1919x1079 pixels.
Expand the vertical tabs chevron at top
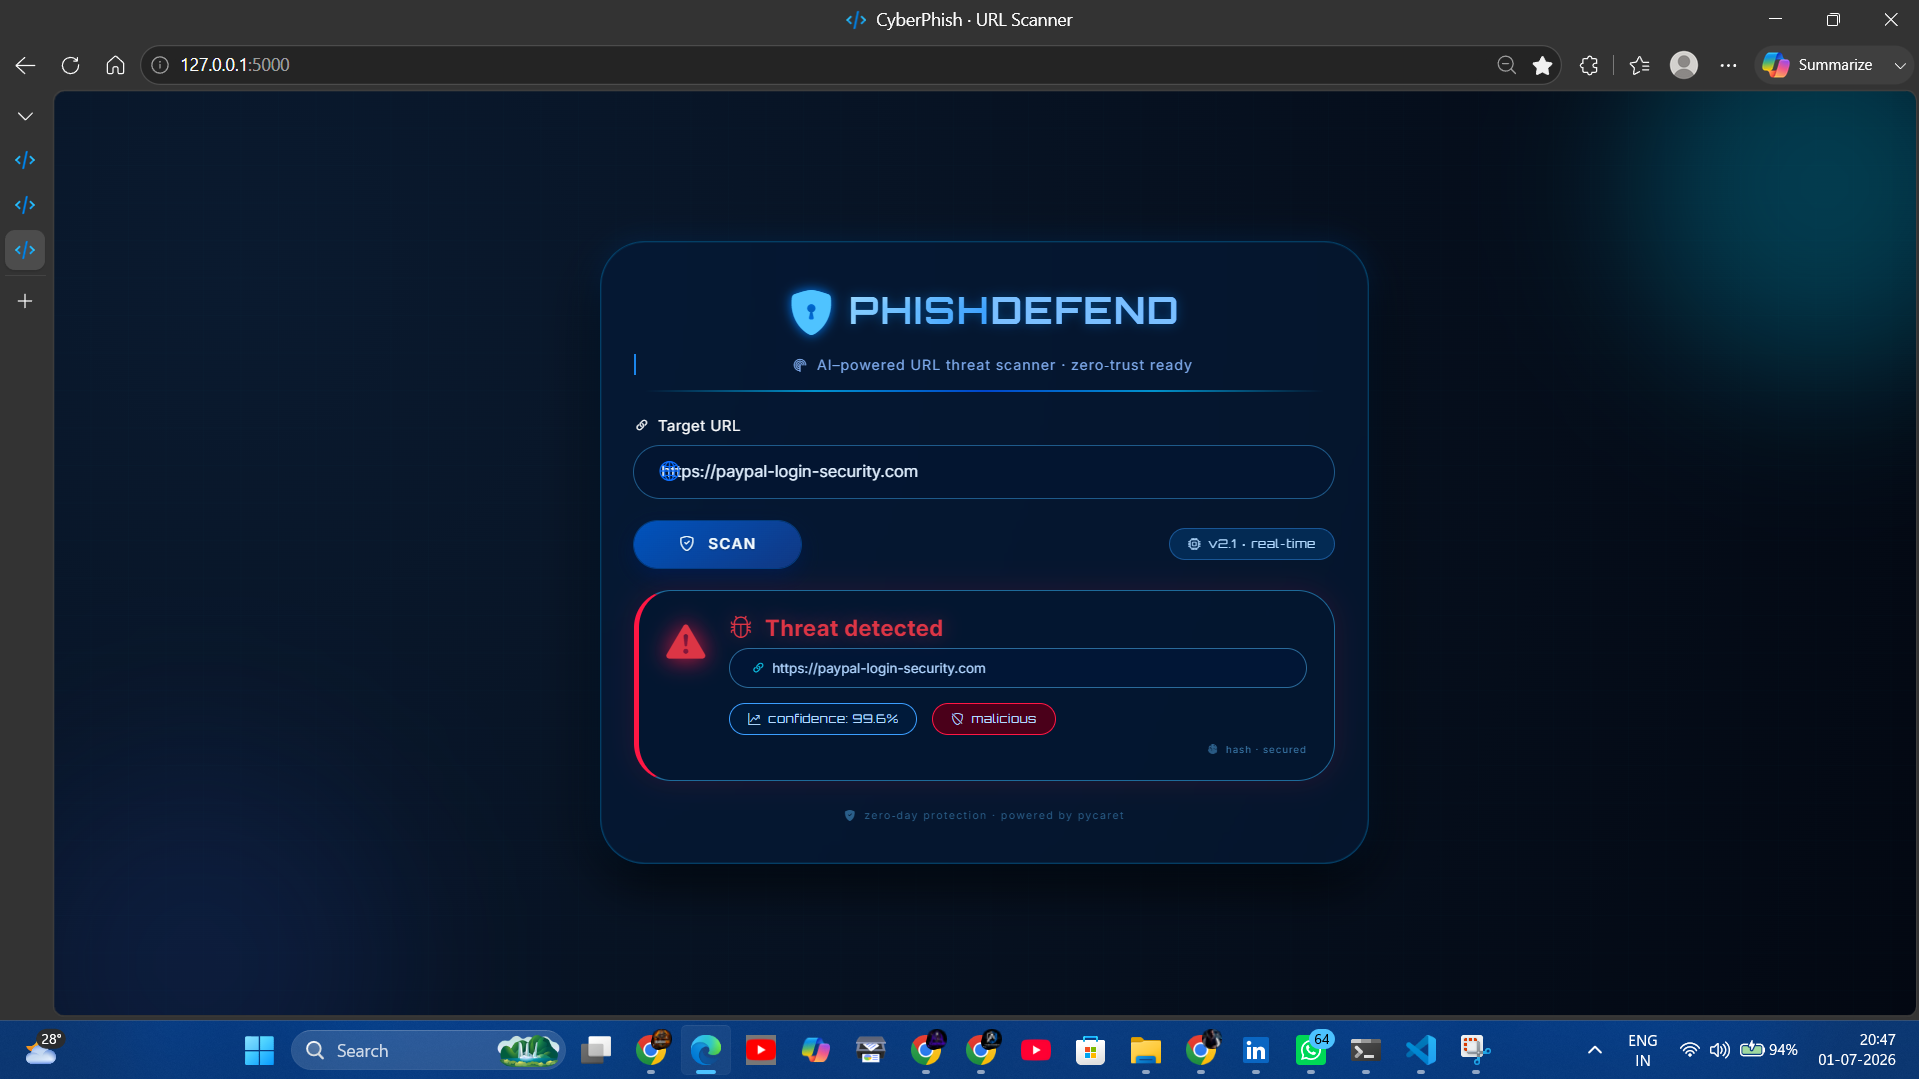tap(25, 116)
